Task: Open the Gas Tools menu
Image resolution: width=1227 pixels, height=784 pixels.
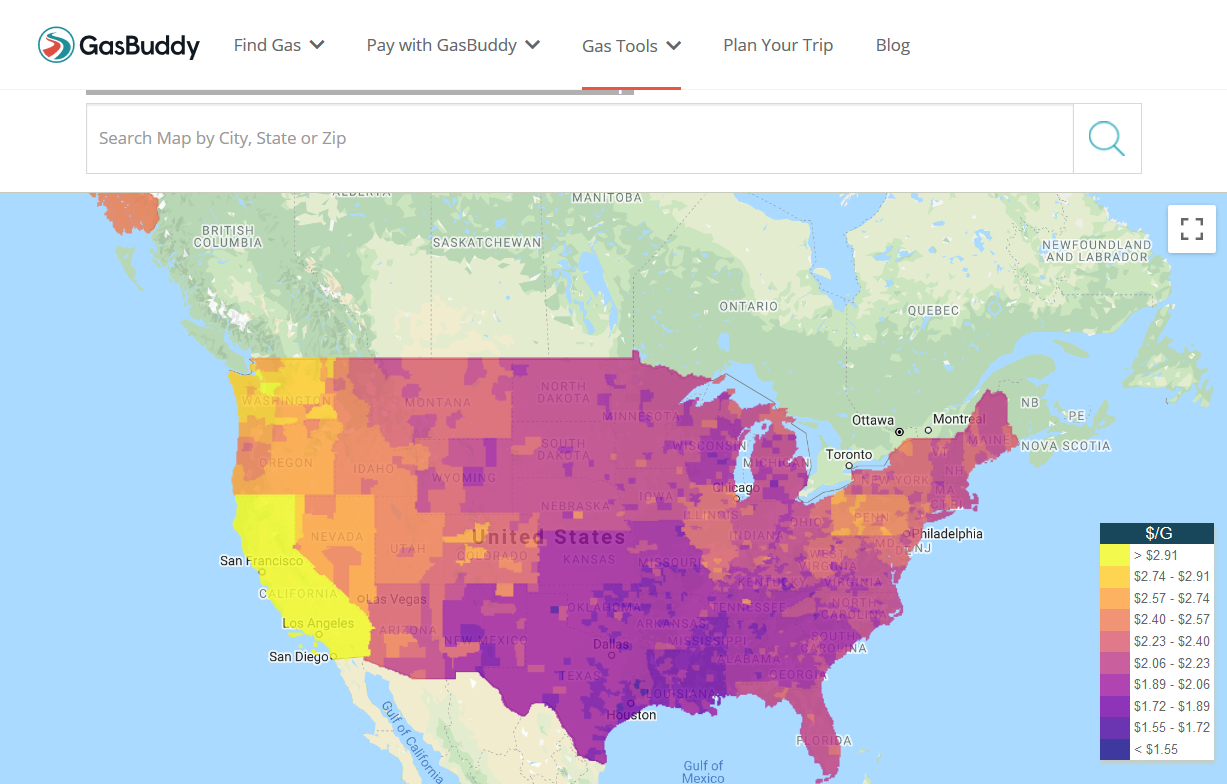Action: pyautogui.click(x=632, y=45)
